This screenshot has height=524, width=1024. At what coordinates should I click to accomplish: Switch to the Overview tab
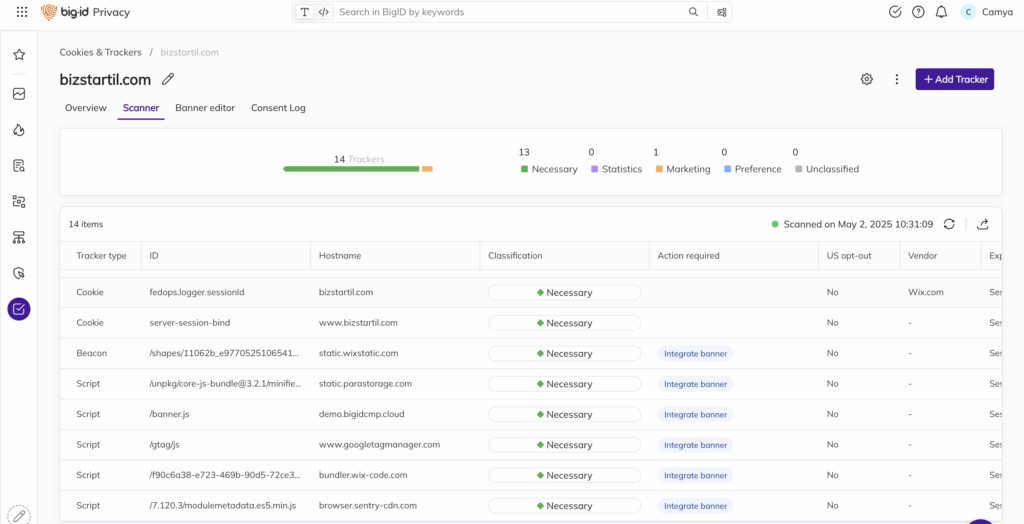coord(86,108)
